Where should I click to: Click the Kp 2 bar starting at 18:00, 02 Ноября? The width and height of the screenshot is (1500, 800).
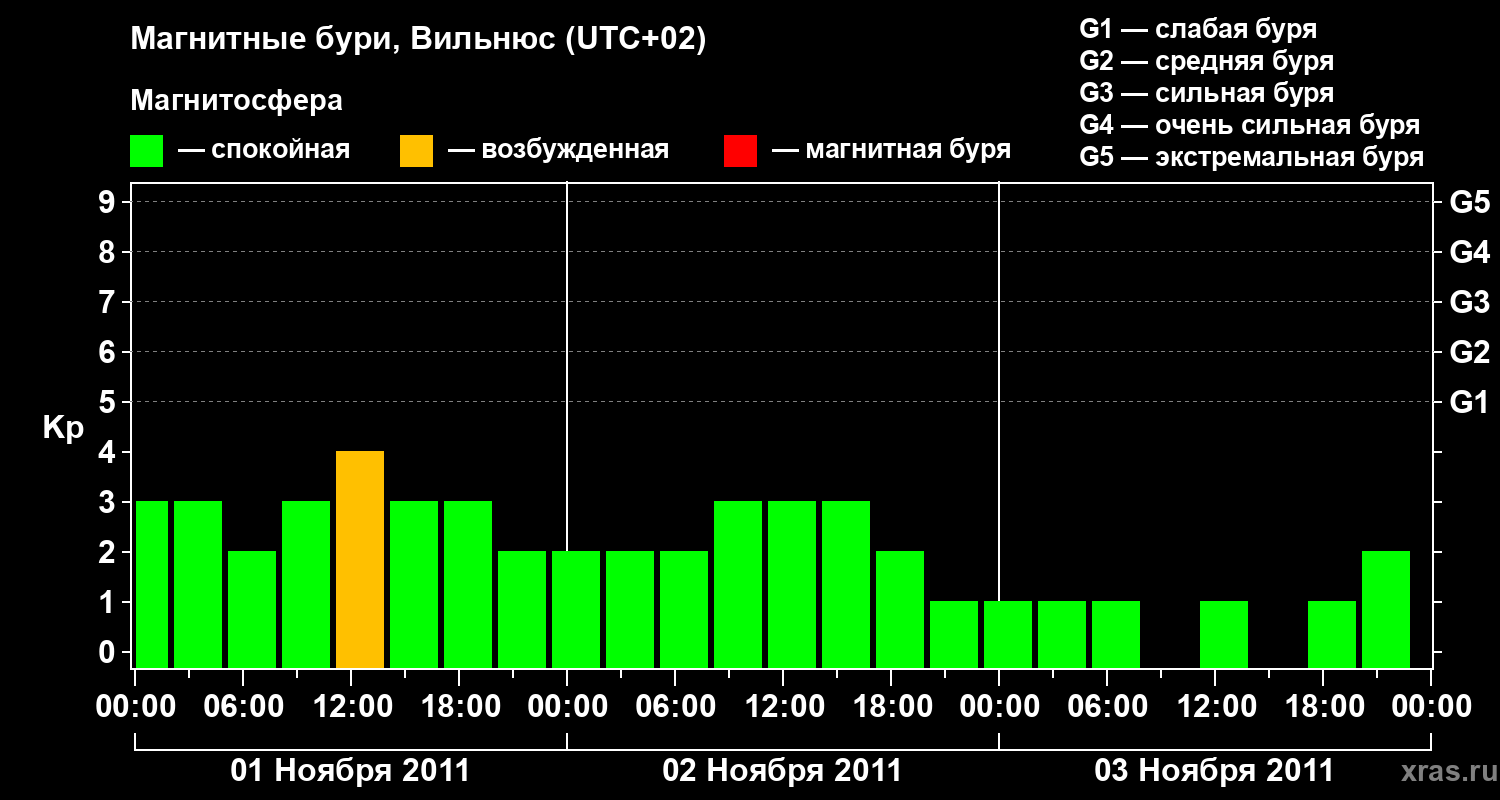[x=900, y=610]
